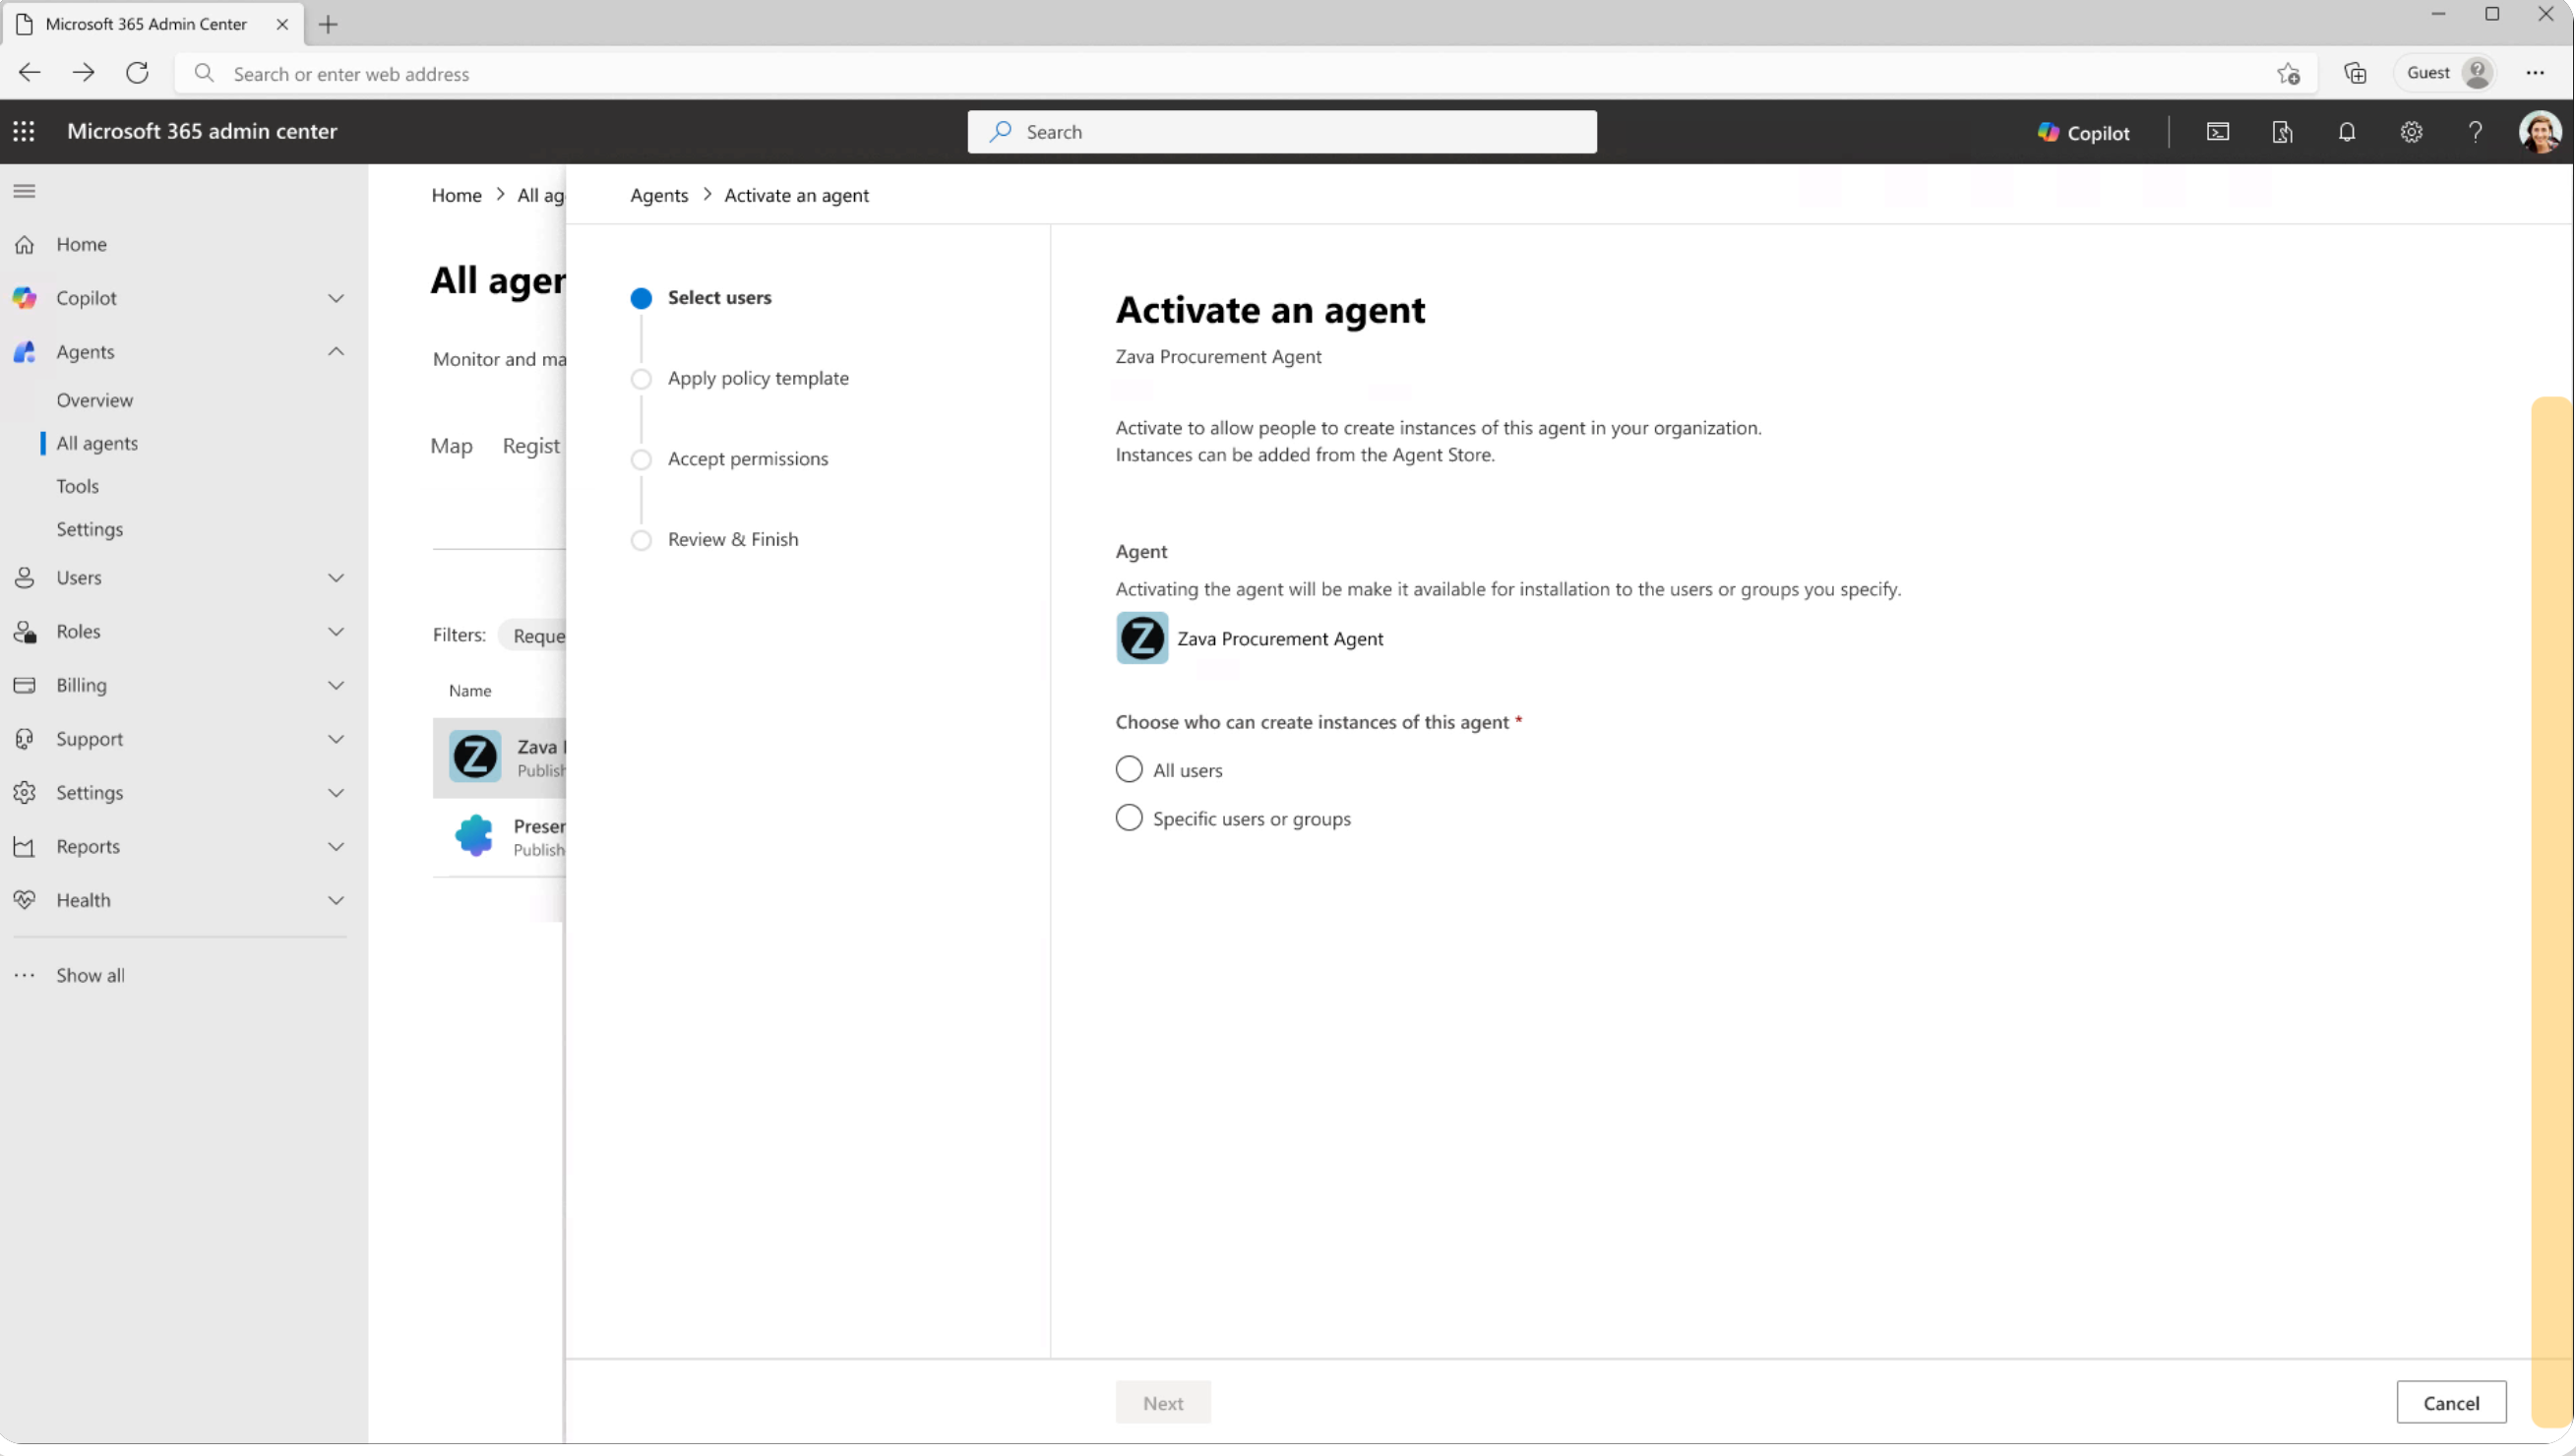This screenshot has height=1456, width=2576.
Task: Expand the Support nav section
Action: point(336,739)
